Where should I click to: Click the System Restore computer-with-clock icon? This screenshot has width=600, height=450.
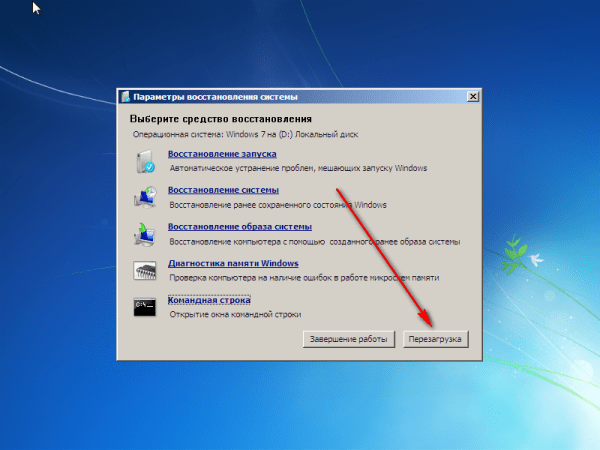point(145,197)
